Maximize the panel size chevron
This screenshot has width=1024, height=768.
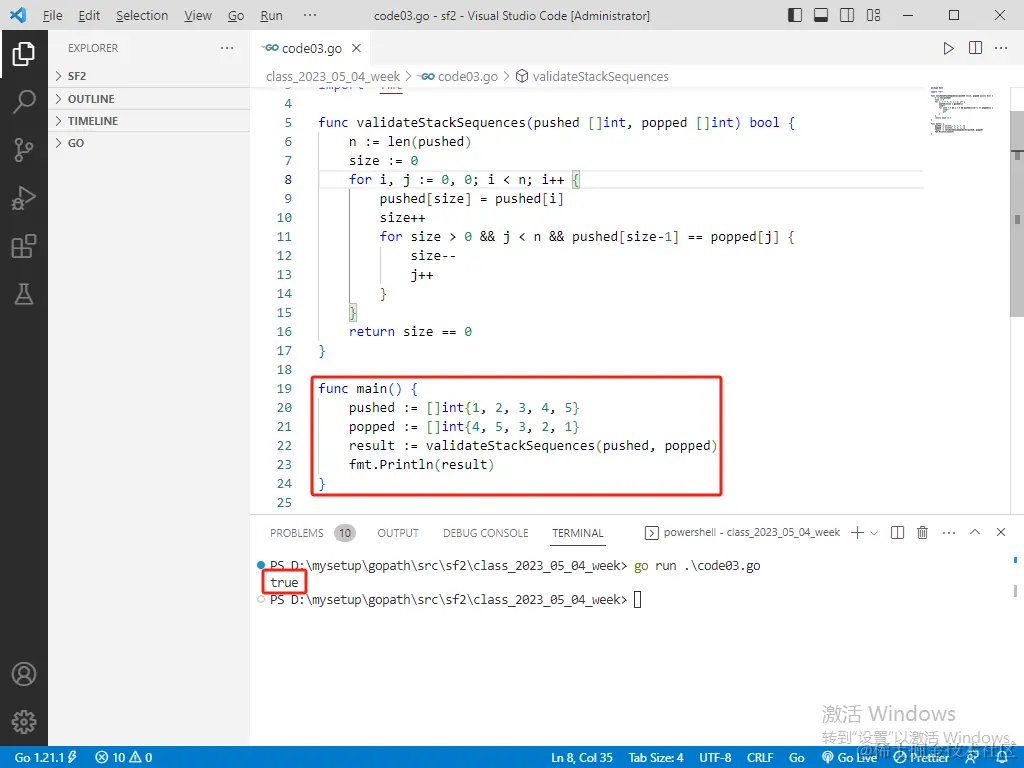975,532
